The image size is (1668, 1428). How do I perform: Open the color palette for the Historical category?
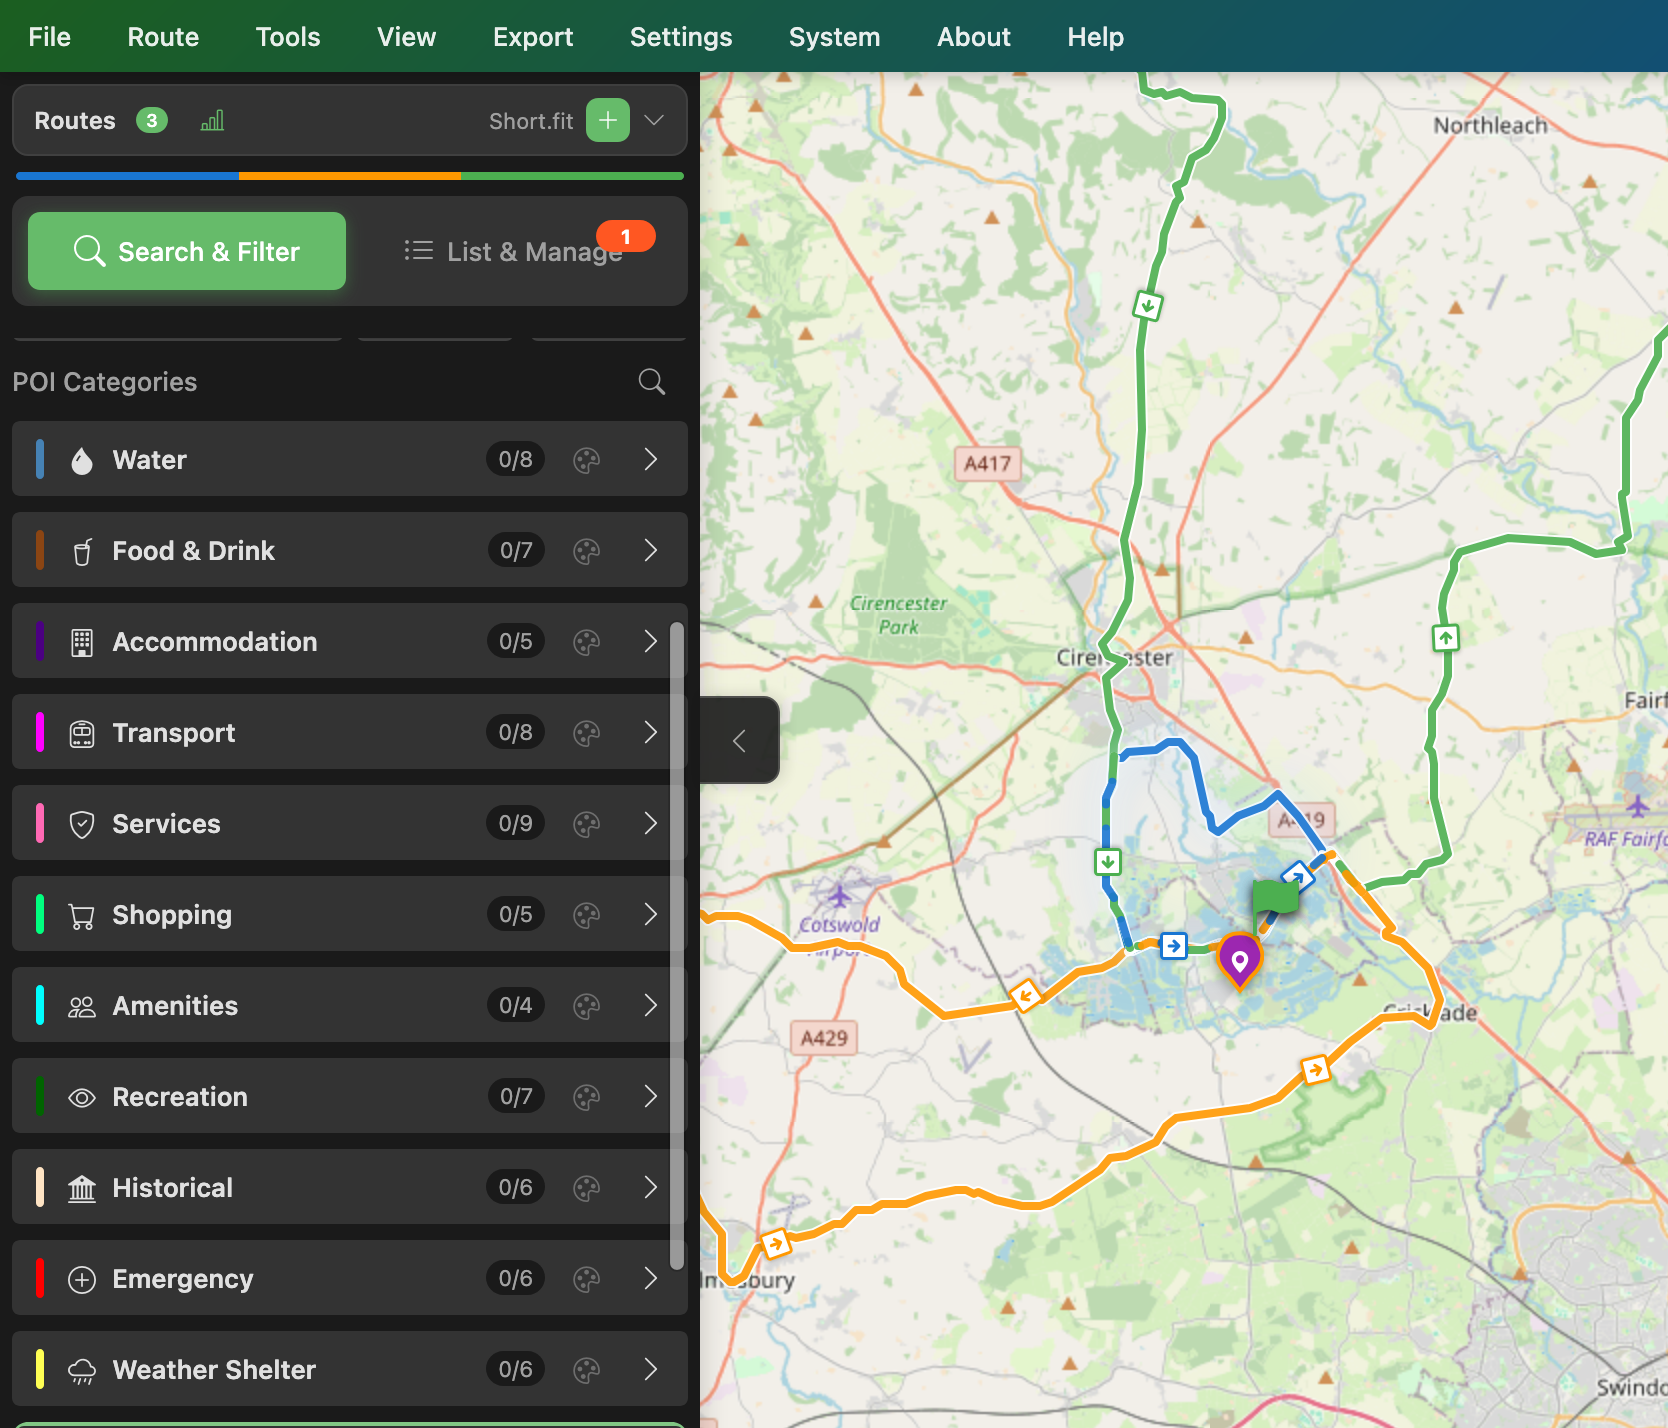586,1188
